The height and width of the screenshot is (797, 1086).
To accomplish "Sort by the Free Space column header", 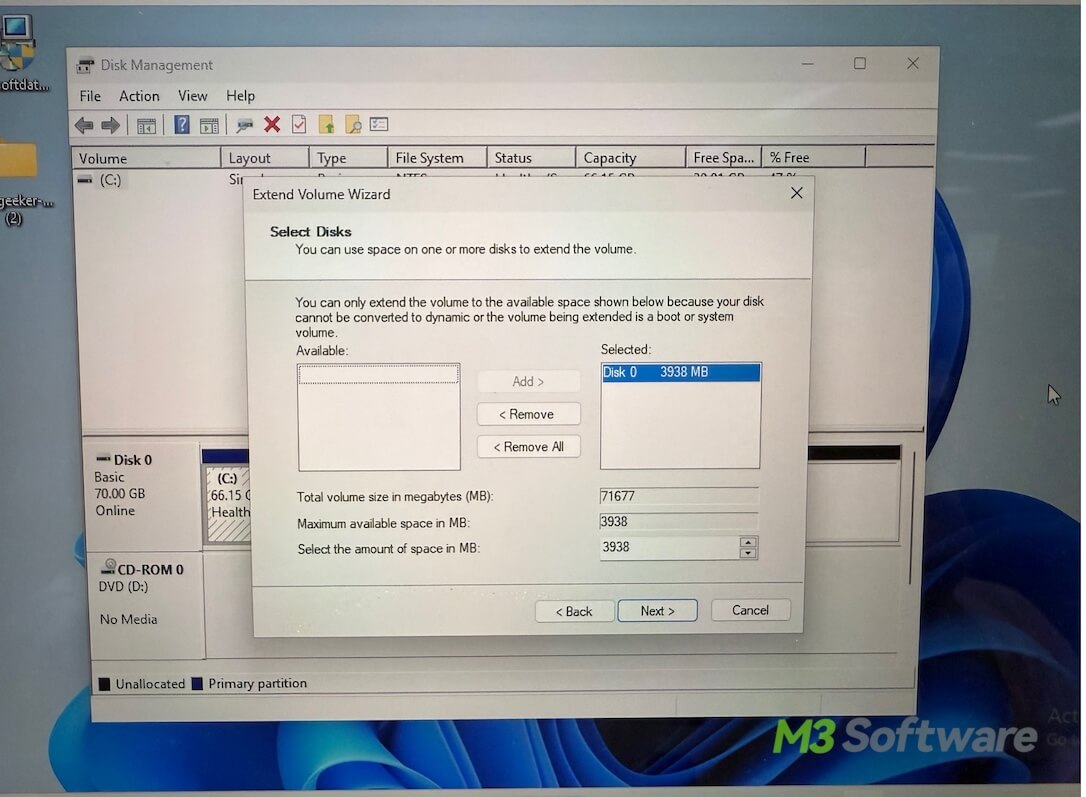I will [x=724, y=158].
